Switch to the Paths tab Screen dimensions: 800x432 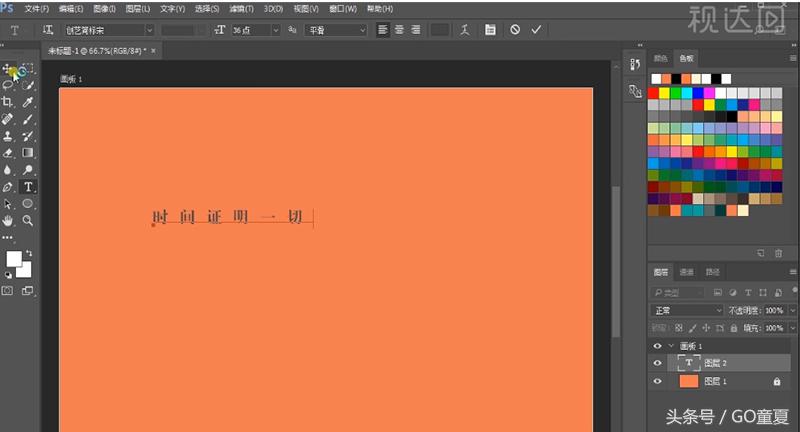coord(712,272)
